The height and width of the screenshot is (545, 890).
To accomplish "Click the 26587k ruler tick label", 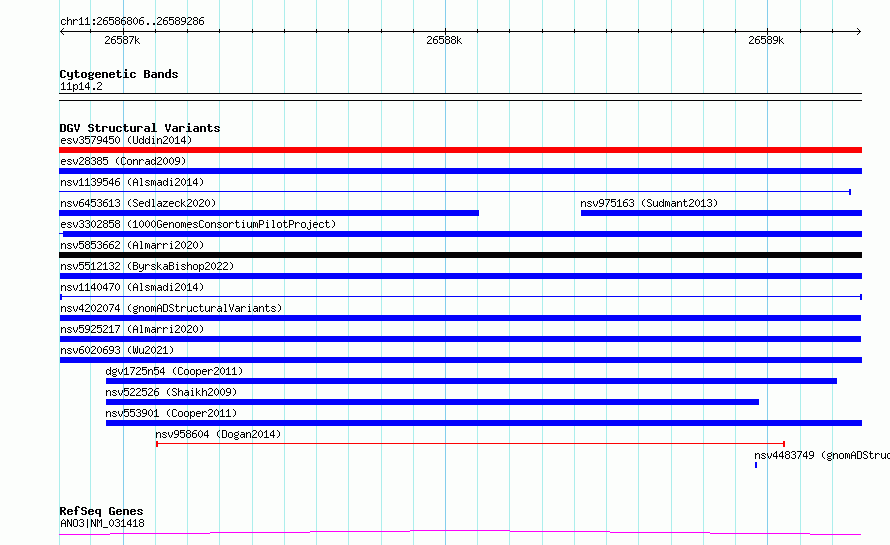I will [x=122, y=40].
